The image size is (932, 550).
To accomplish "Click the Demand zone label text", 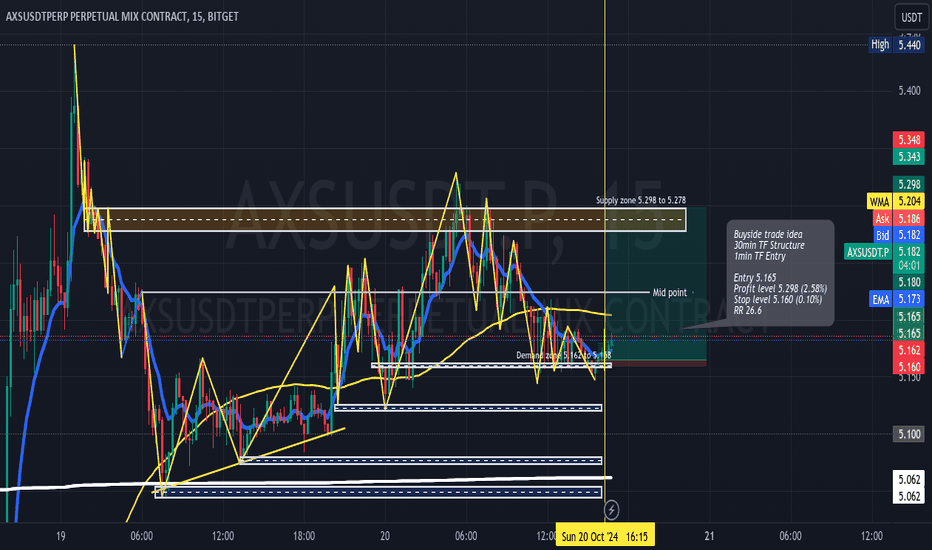I will (563, 356).
